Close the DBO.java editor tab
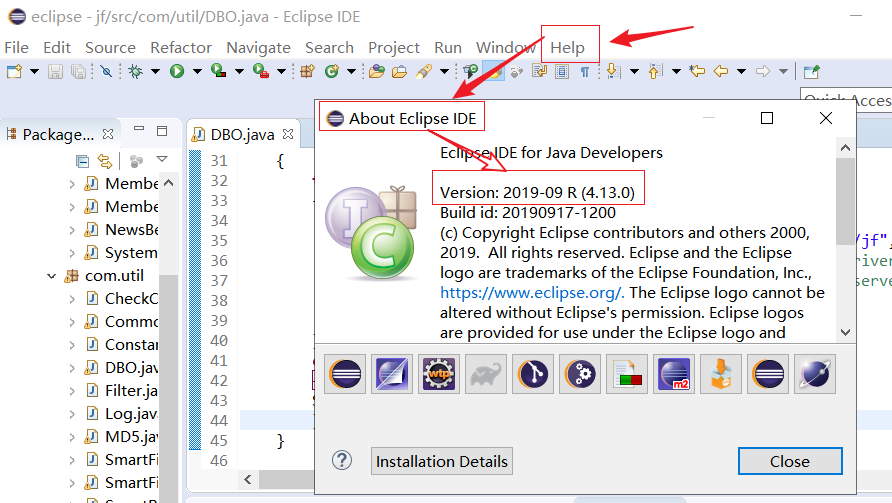Viewport: 892px width, 503px height. pyautogui.click(x=288, y=134)
